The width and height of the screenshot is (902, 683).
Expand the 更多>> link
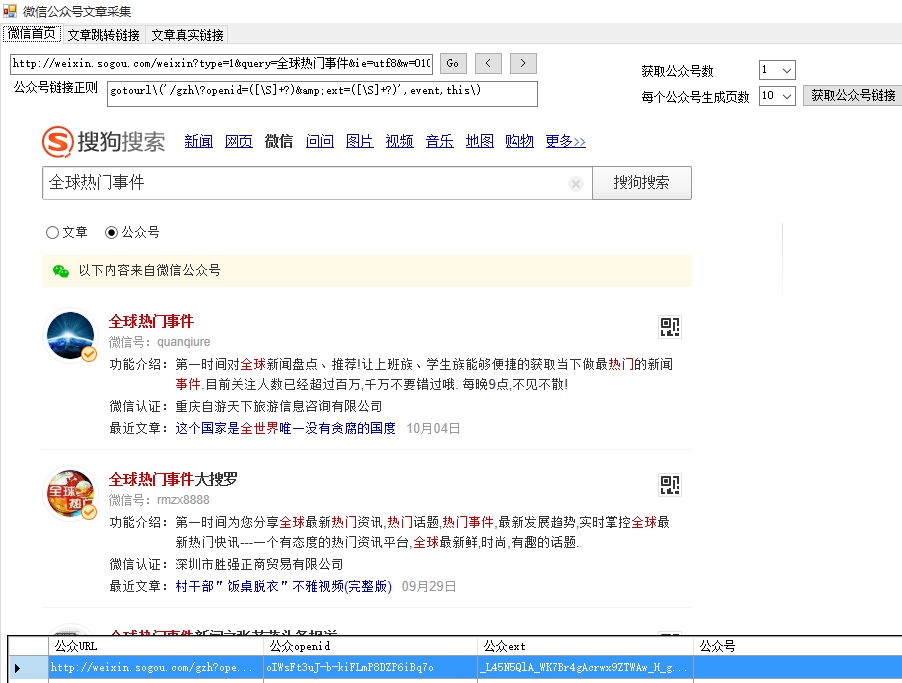pyautogui.click(x=565, y=141)
